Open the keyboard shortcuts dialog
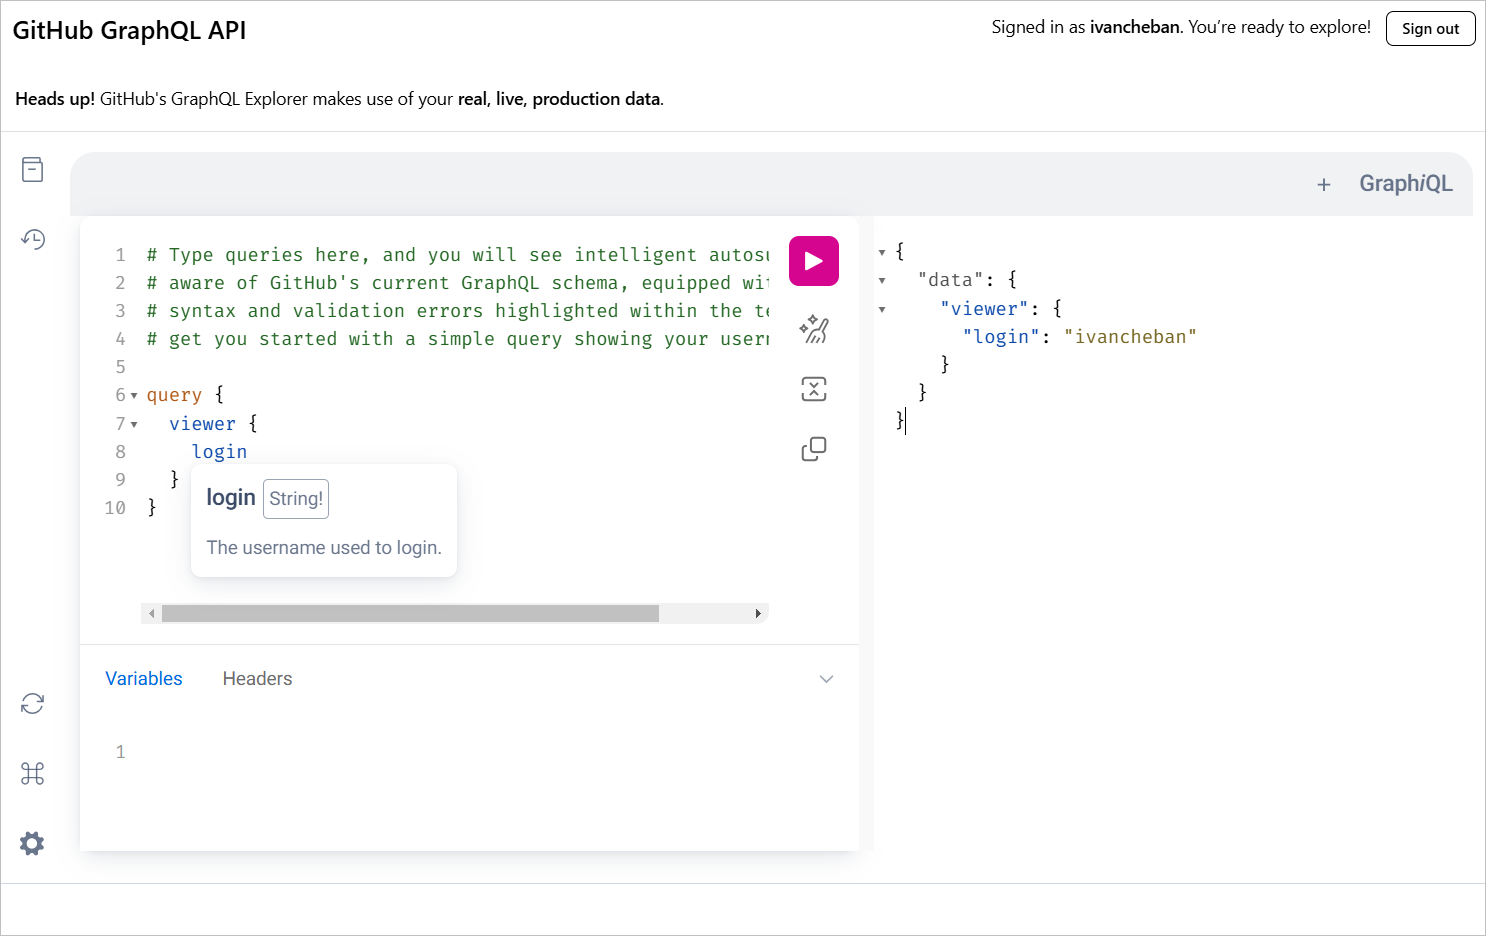 pyautogui.click(x=33, y=773)
